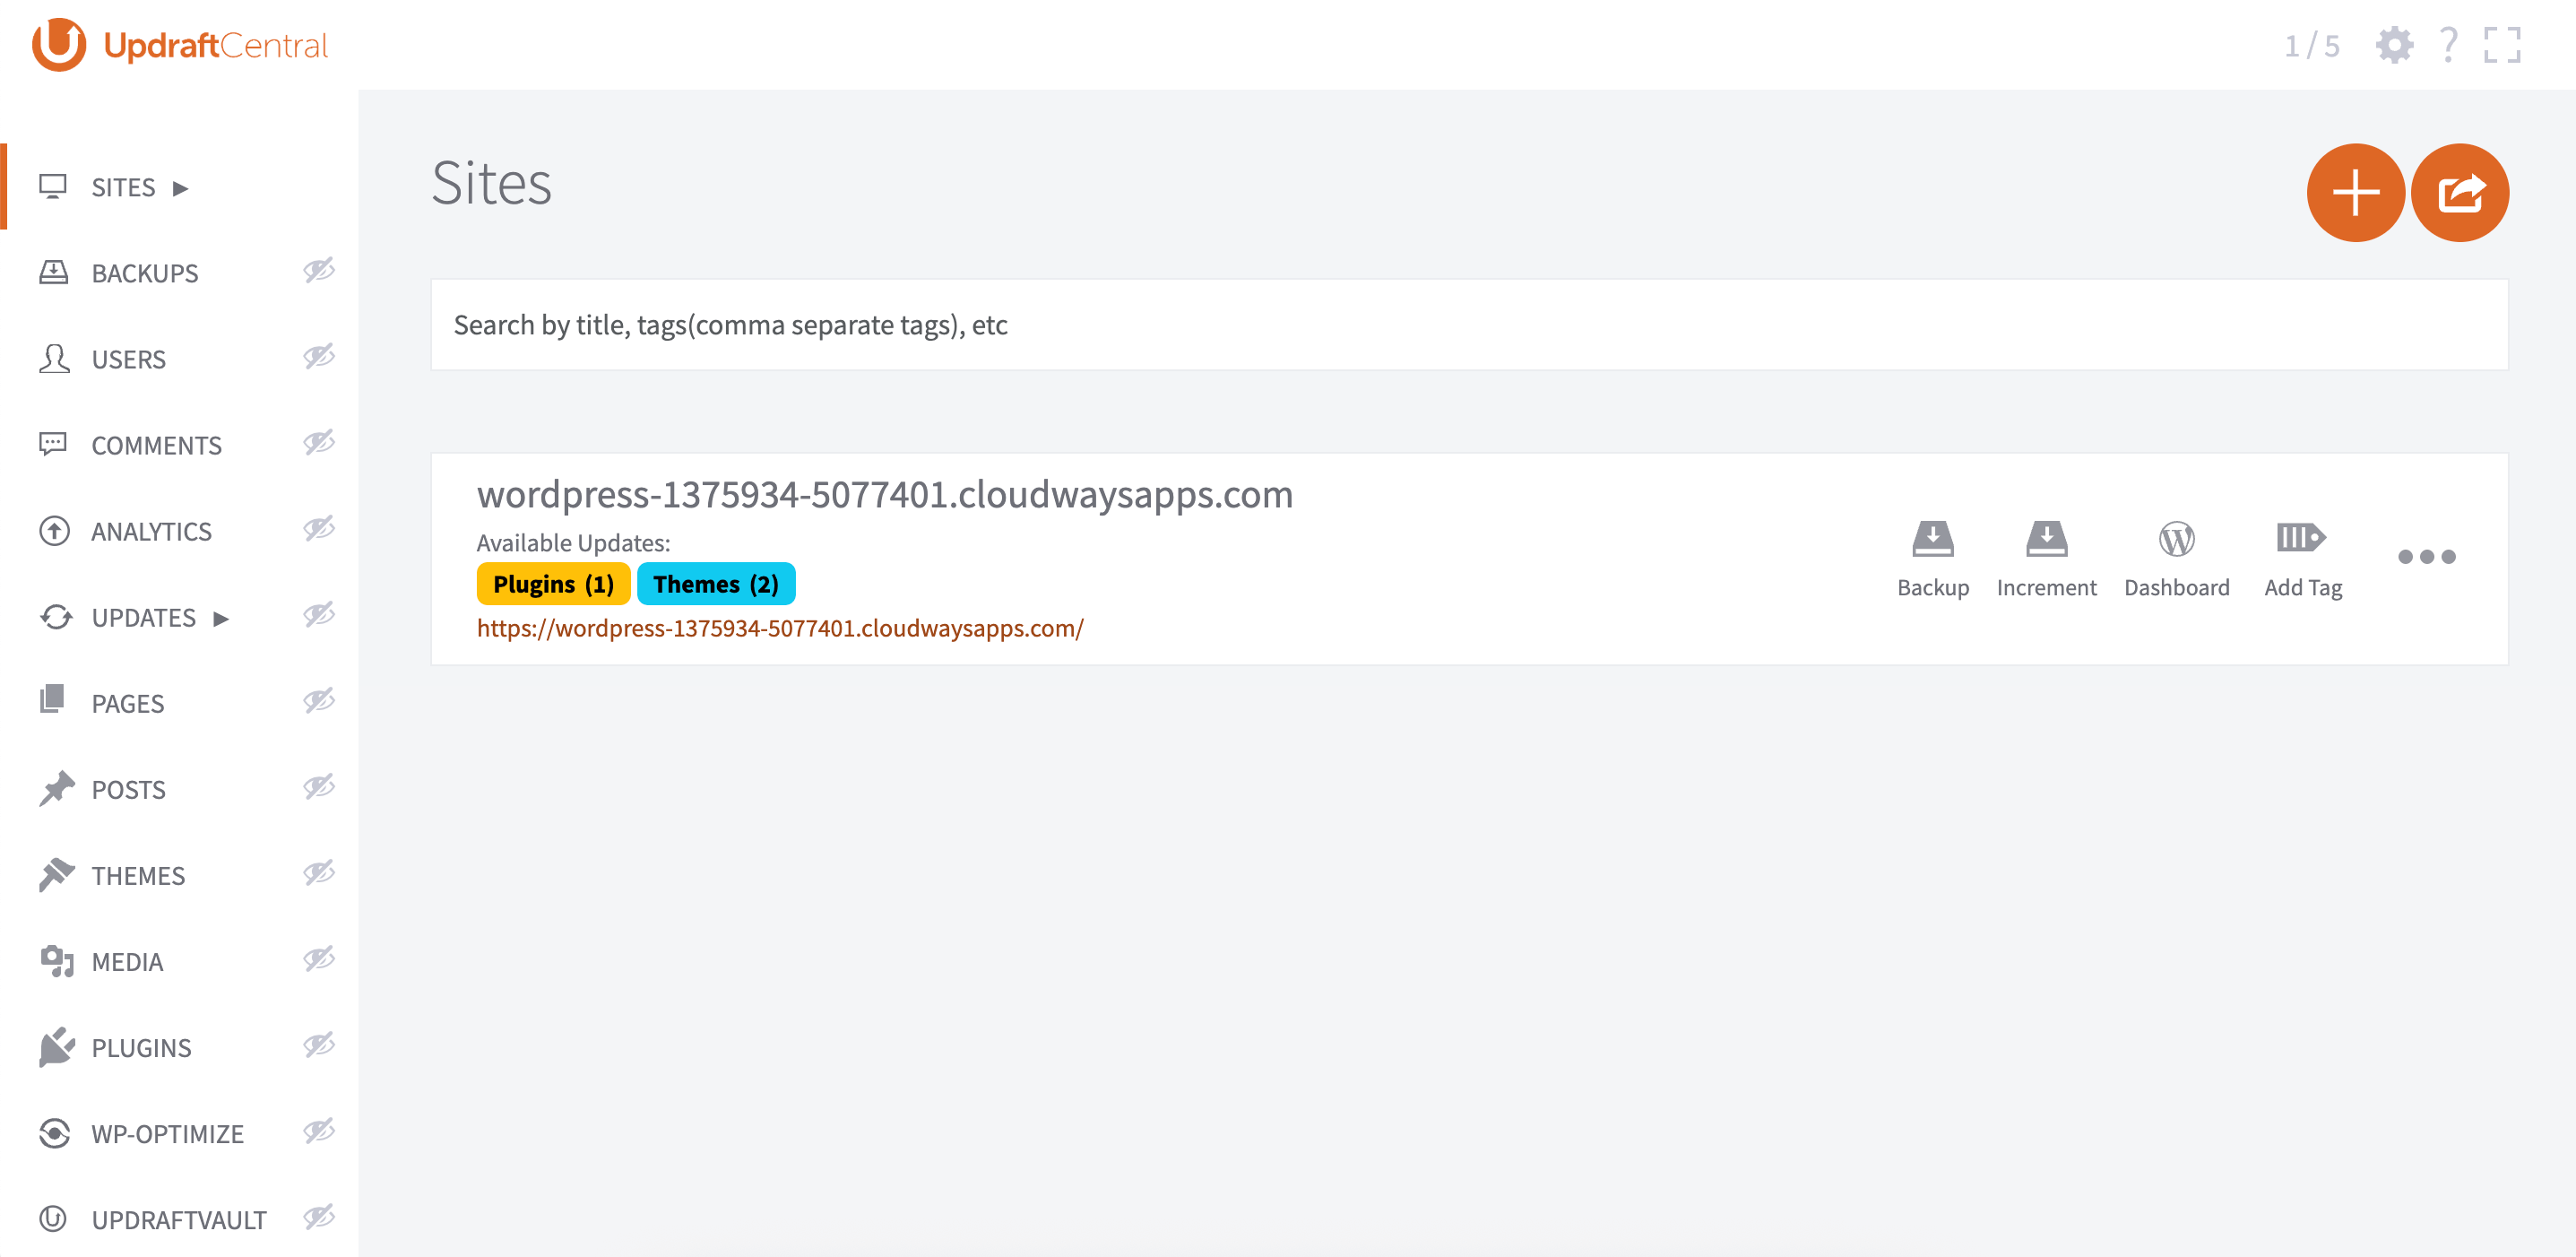Click the orange share/export sites button
Image resolution: width=2576 pixels, height=1257 pixels.
click(x=2459, y=193)
